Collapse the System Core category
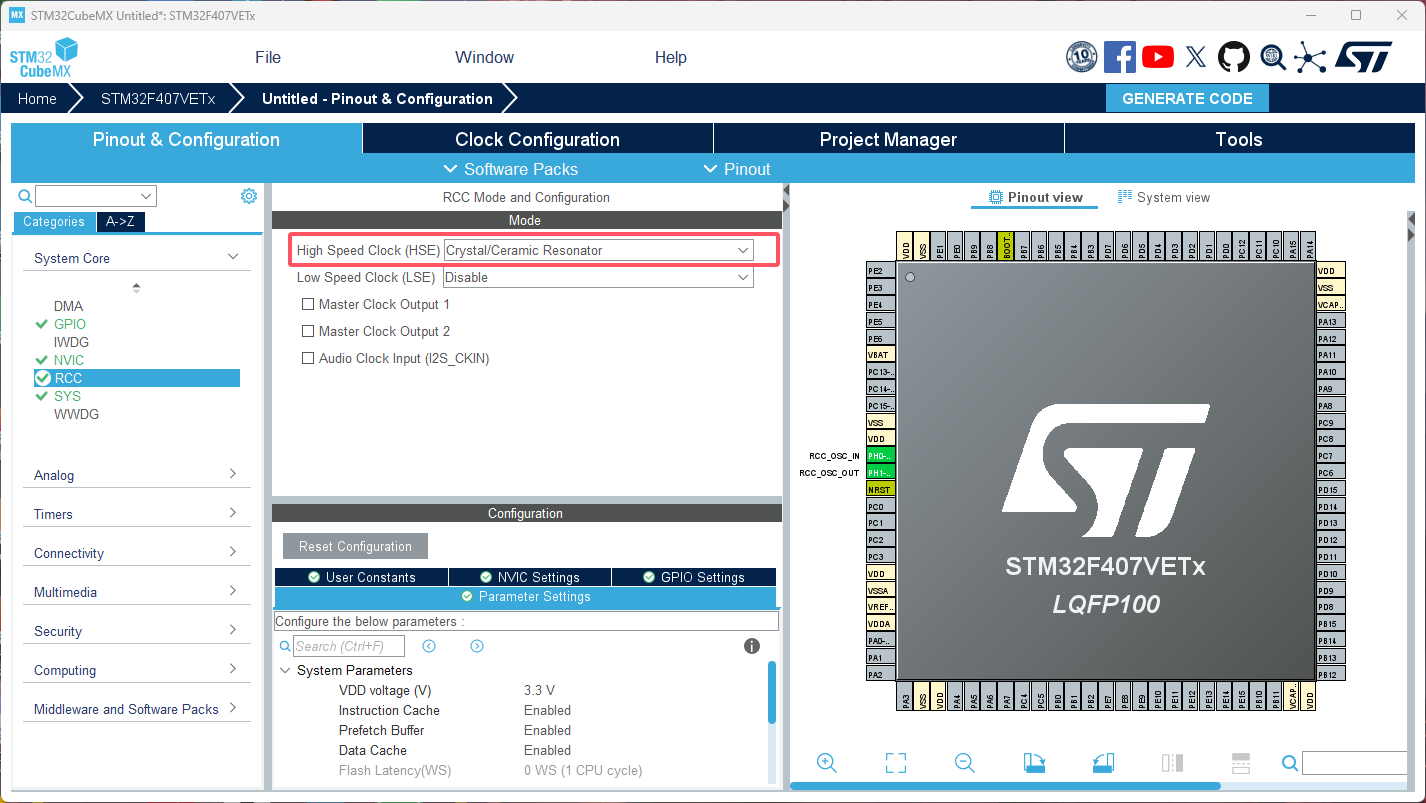The image size is (1426, 803). pyautogui.click(x=137, y=258)
